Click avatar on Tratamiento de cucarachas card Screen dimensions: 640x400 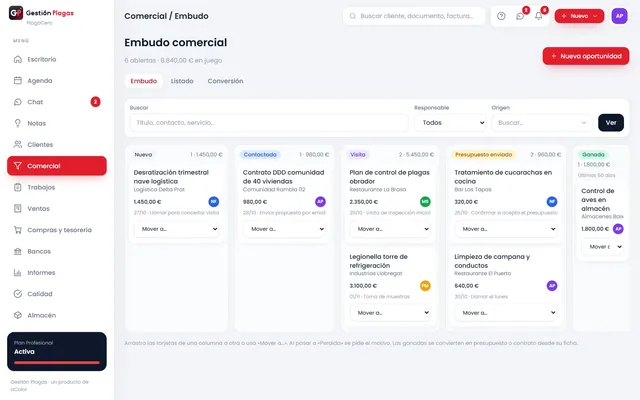552,201
